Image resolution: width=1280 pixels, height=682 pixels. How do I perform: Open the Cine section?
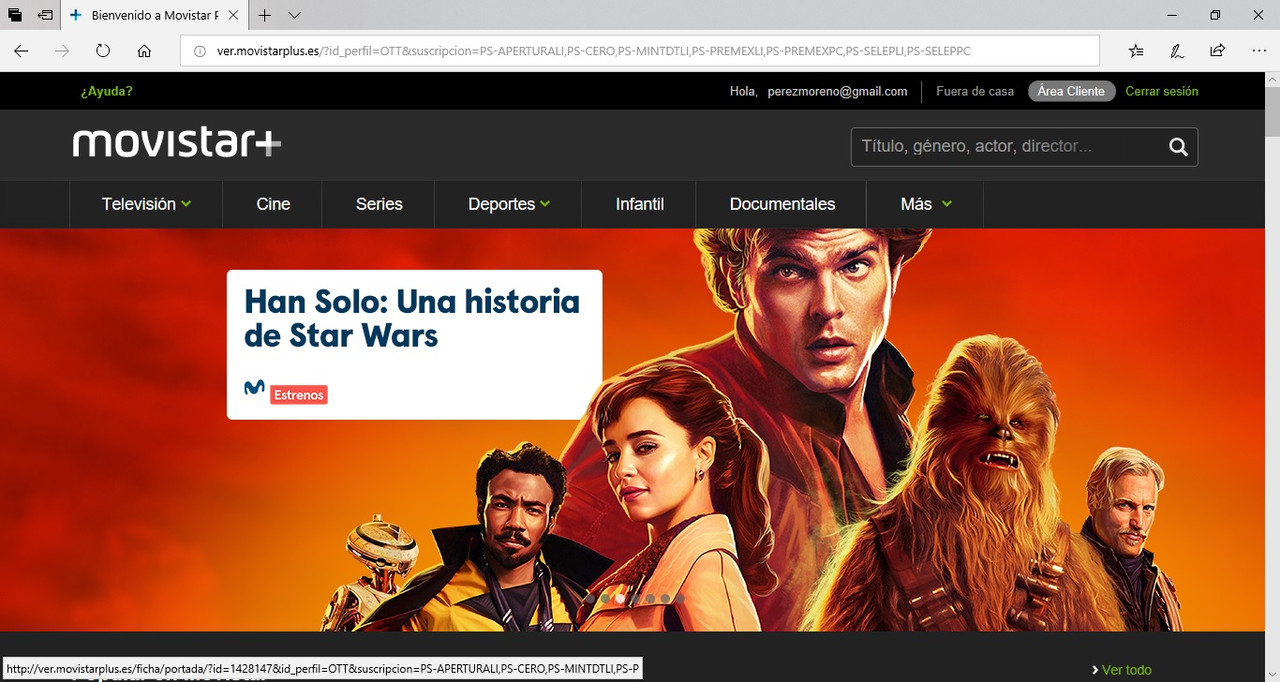(273, 204)
